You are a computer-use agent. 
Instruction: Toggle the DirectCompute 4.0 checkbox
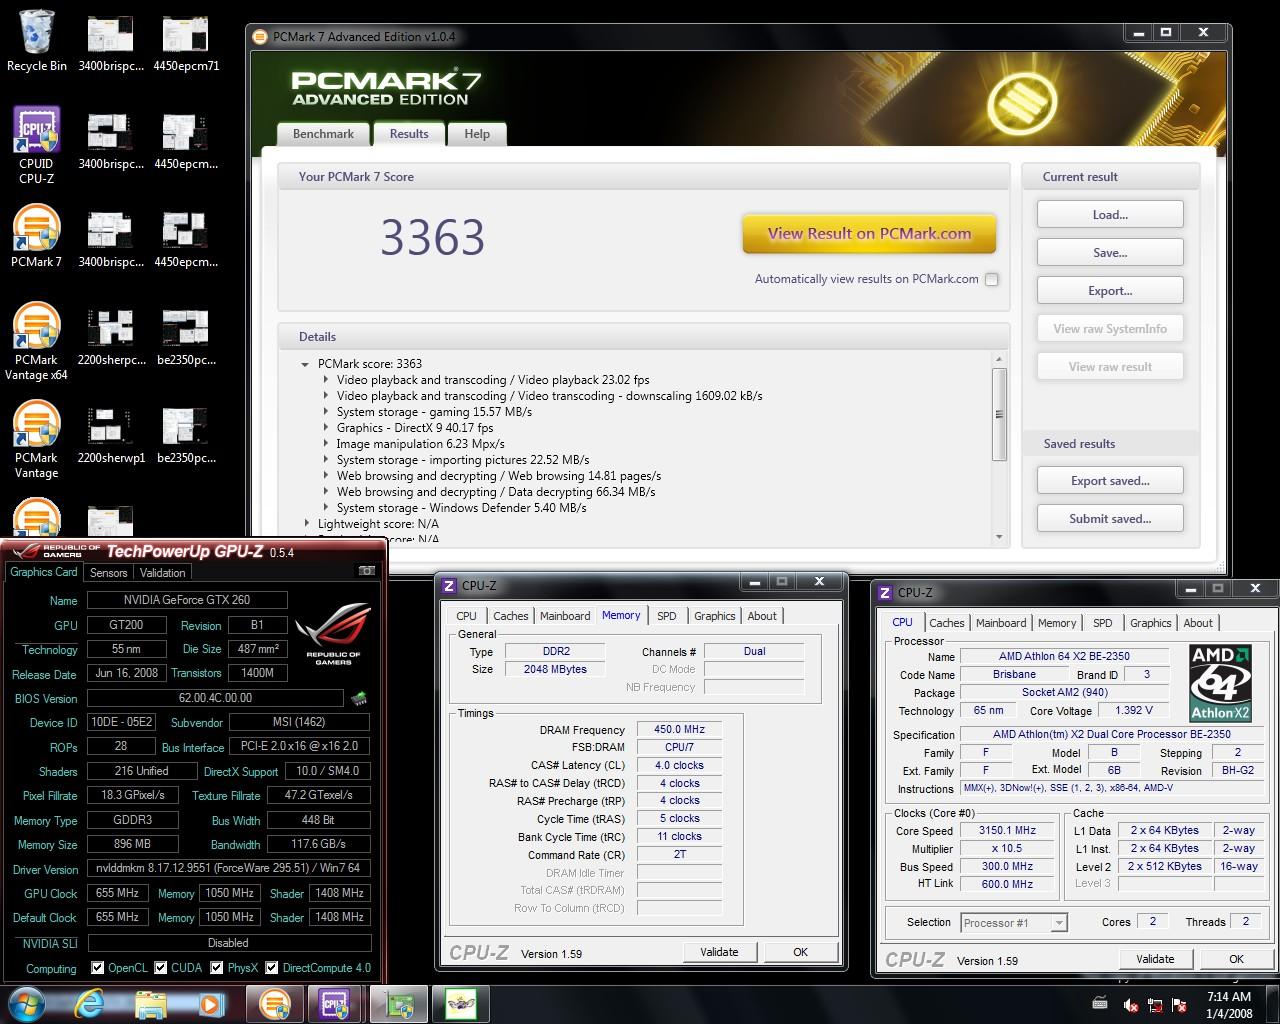[x=272, y=968]
